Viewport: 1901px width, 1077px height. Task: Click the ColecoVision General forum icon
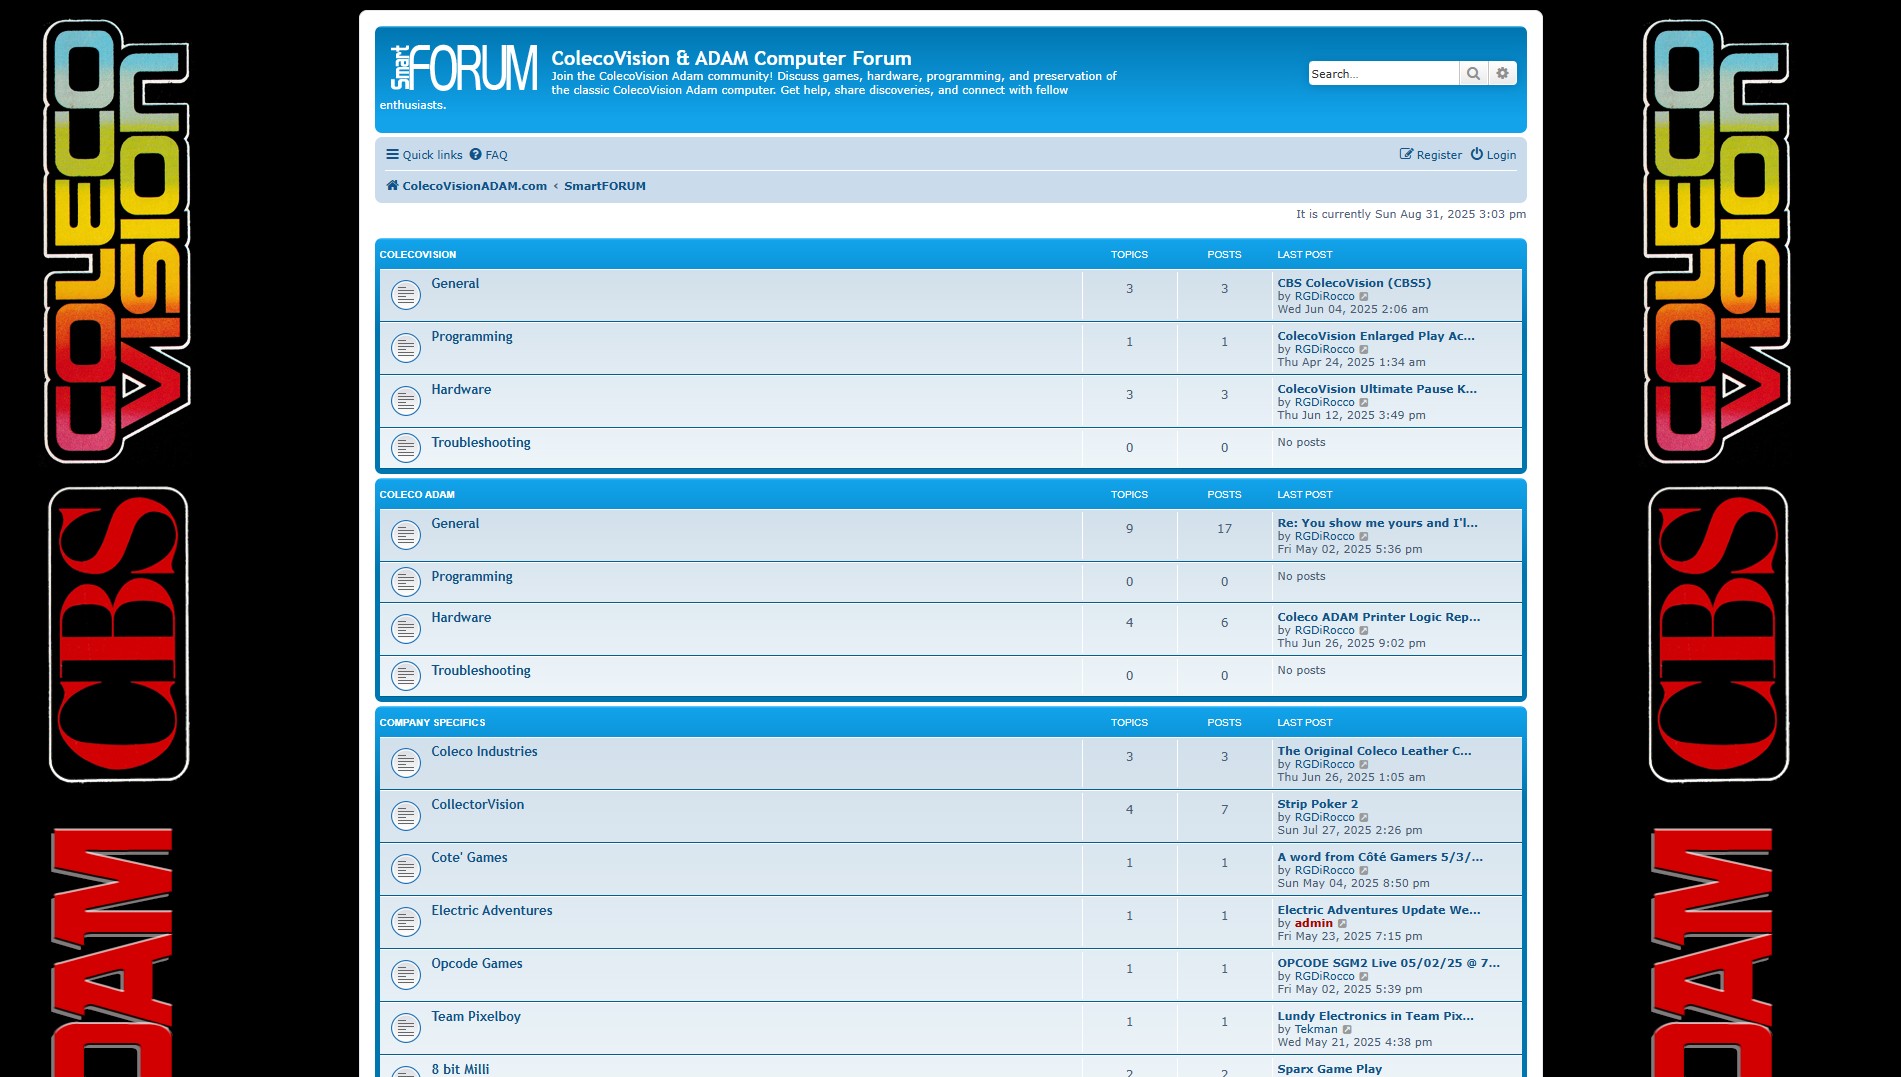406,294
